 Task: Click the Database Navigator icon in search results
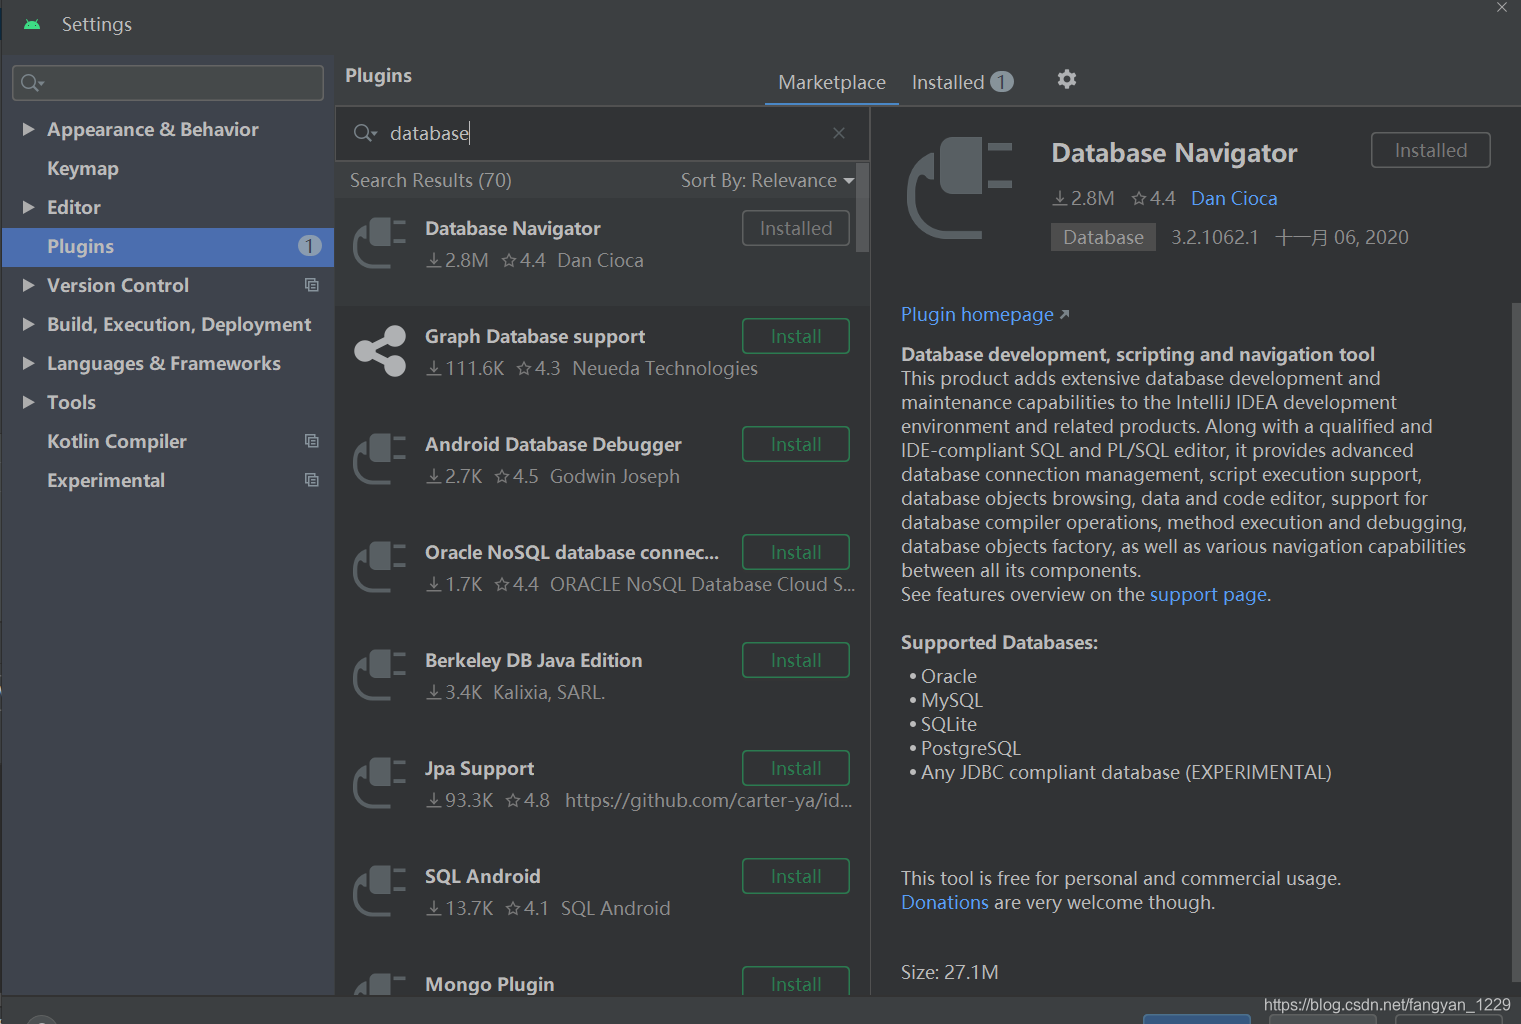(x=379, y=243)
